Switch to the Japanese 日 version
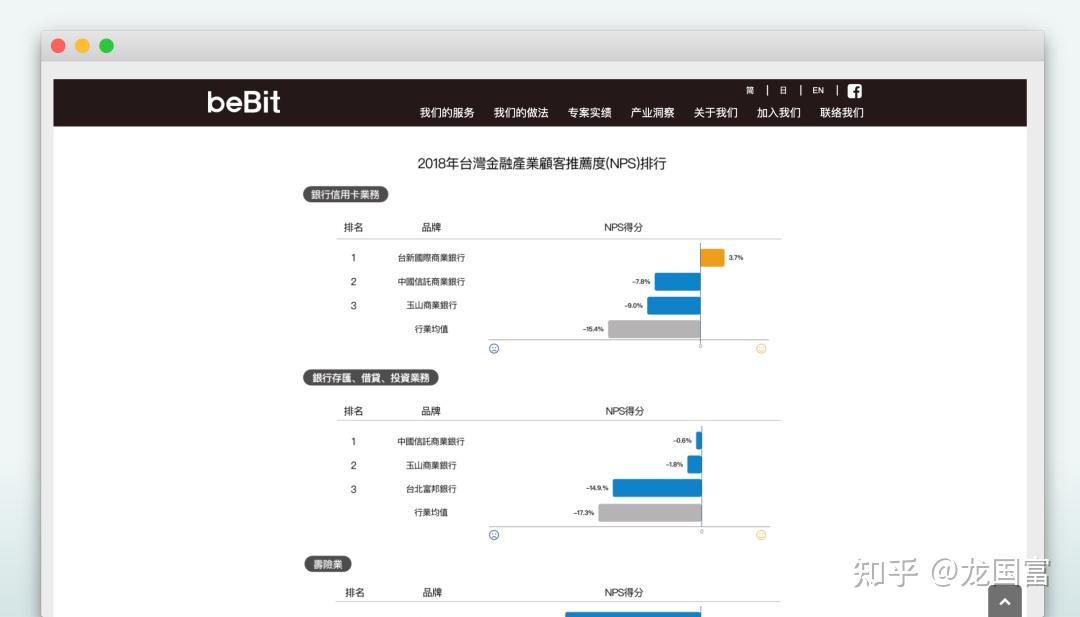The width and height of the screenshot is (1080, 617). [783, 90]
